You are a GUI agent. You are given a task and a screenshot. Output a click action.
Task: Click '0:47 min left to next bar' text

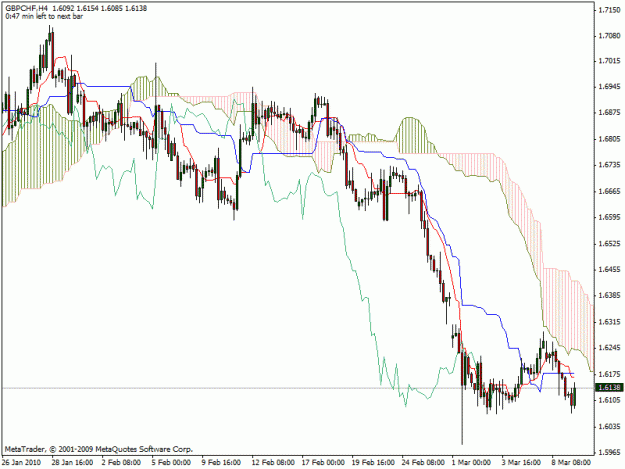coord(44,17)
